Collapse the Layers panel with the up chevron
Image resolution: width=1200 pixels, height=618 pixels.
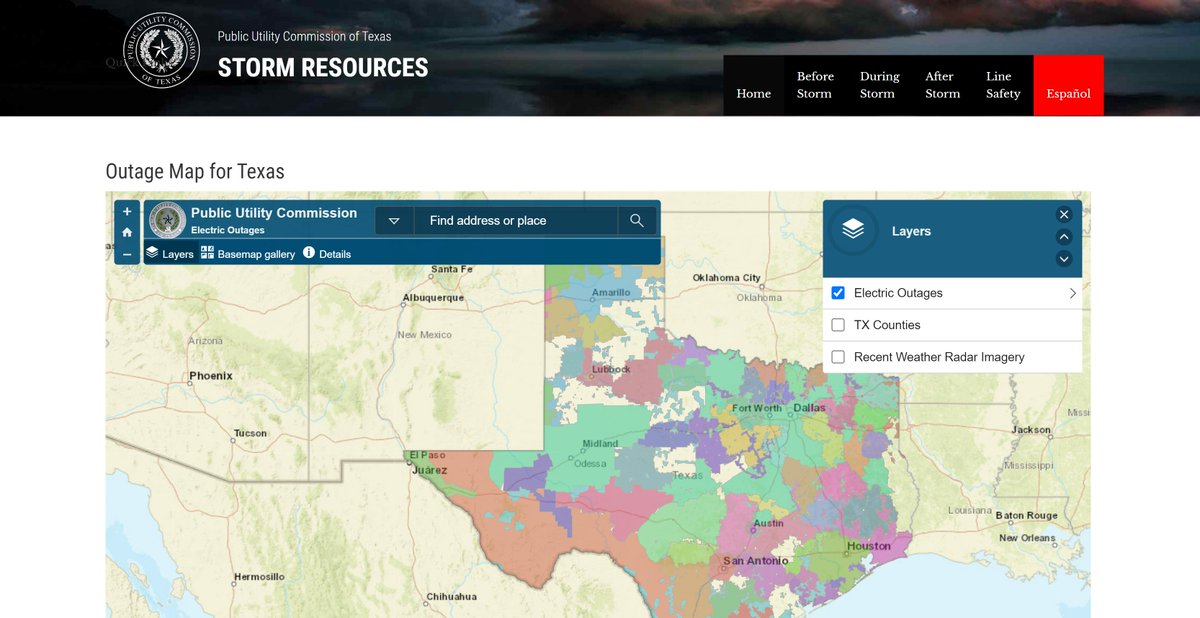(x=1064, y=236)
